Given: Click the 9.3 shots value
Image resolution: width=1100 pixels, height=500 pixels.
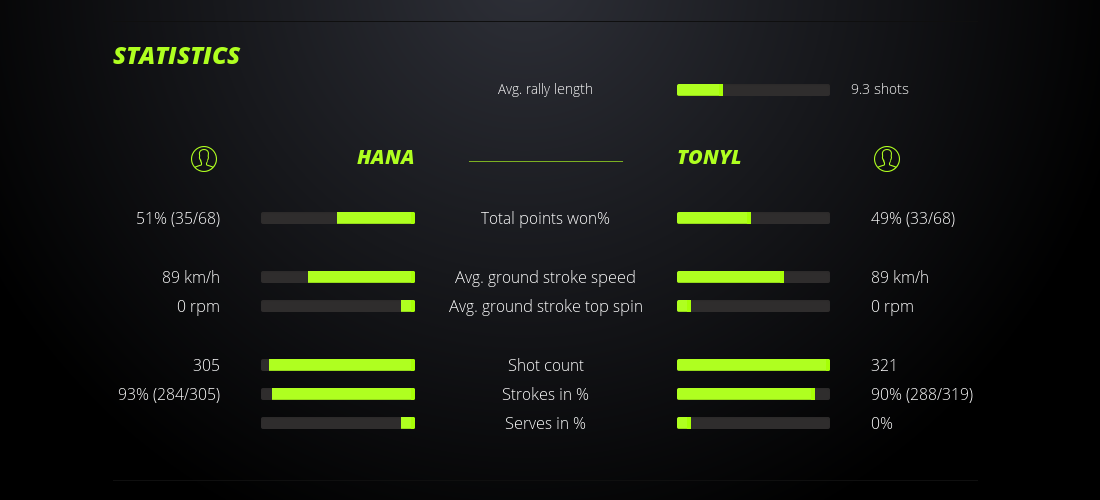Looking at the screenshot, I should pos(879,89).
